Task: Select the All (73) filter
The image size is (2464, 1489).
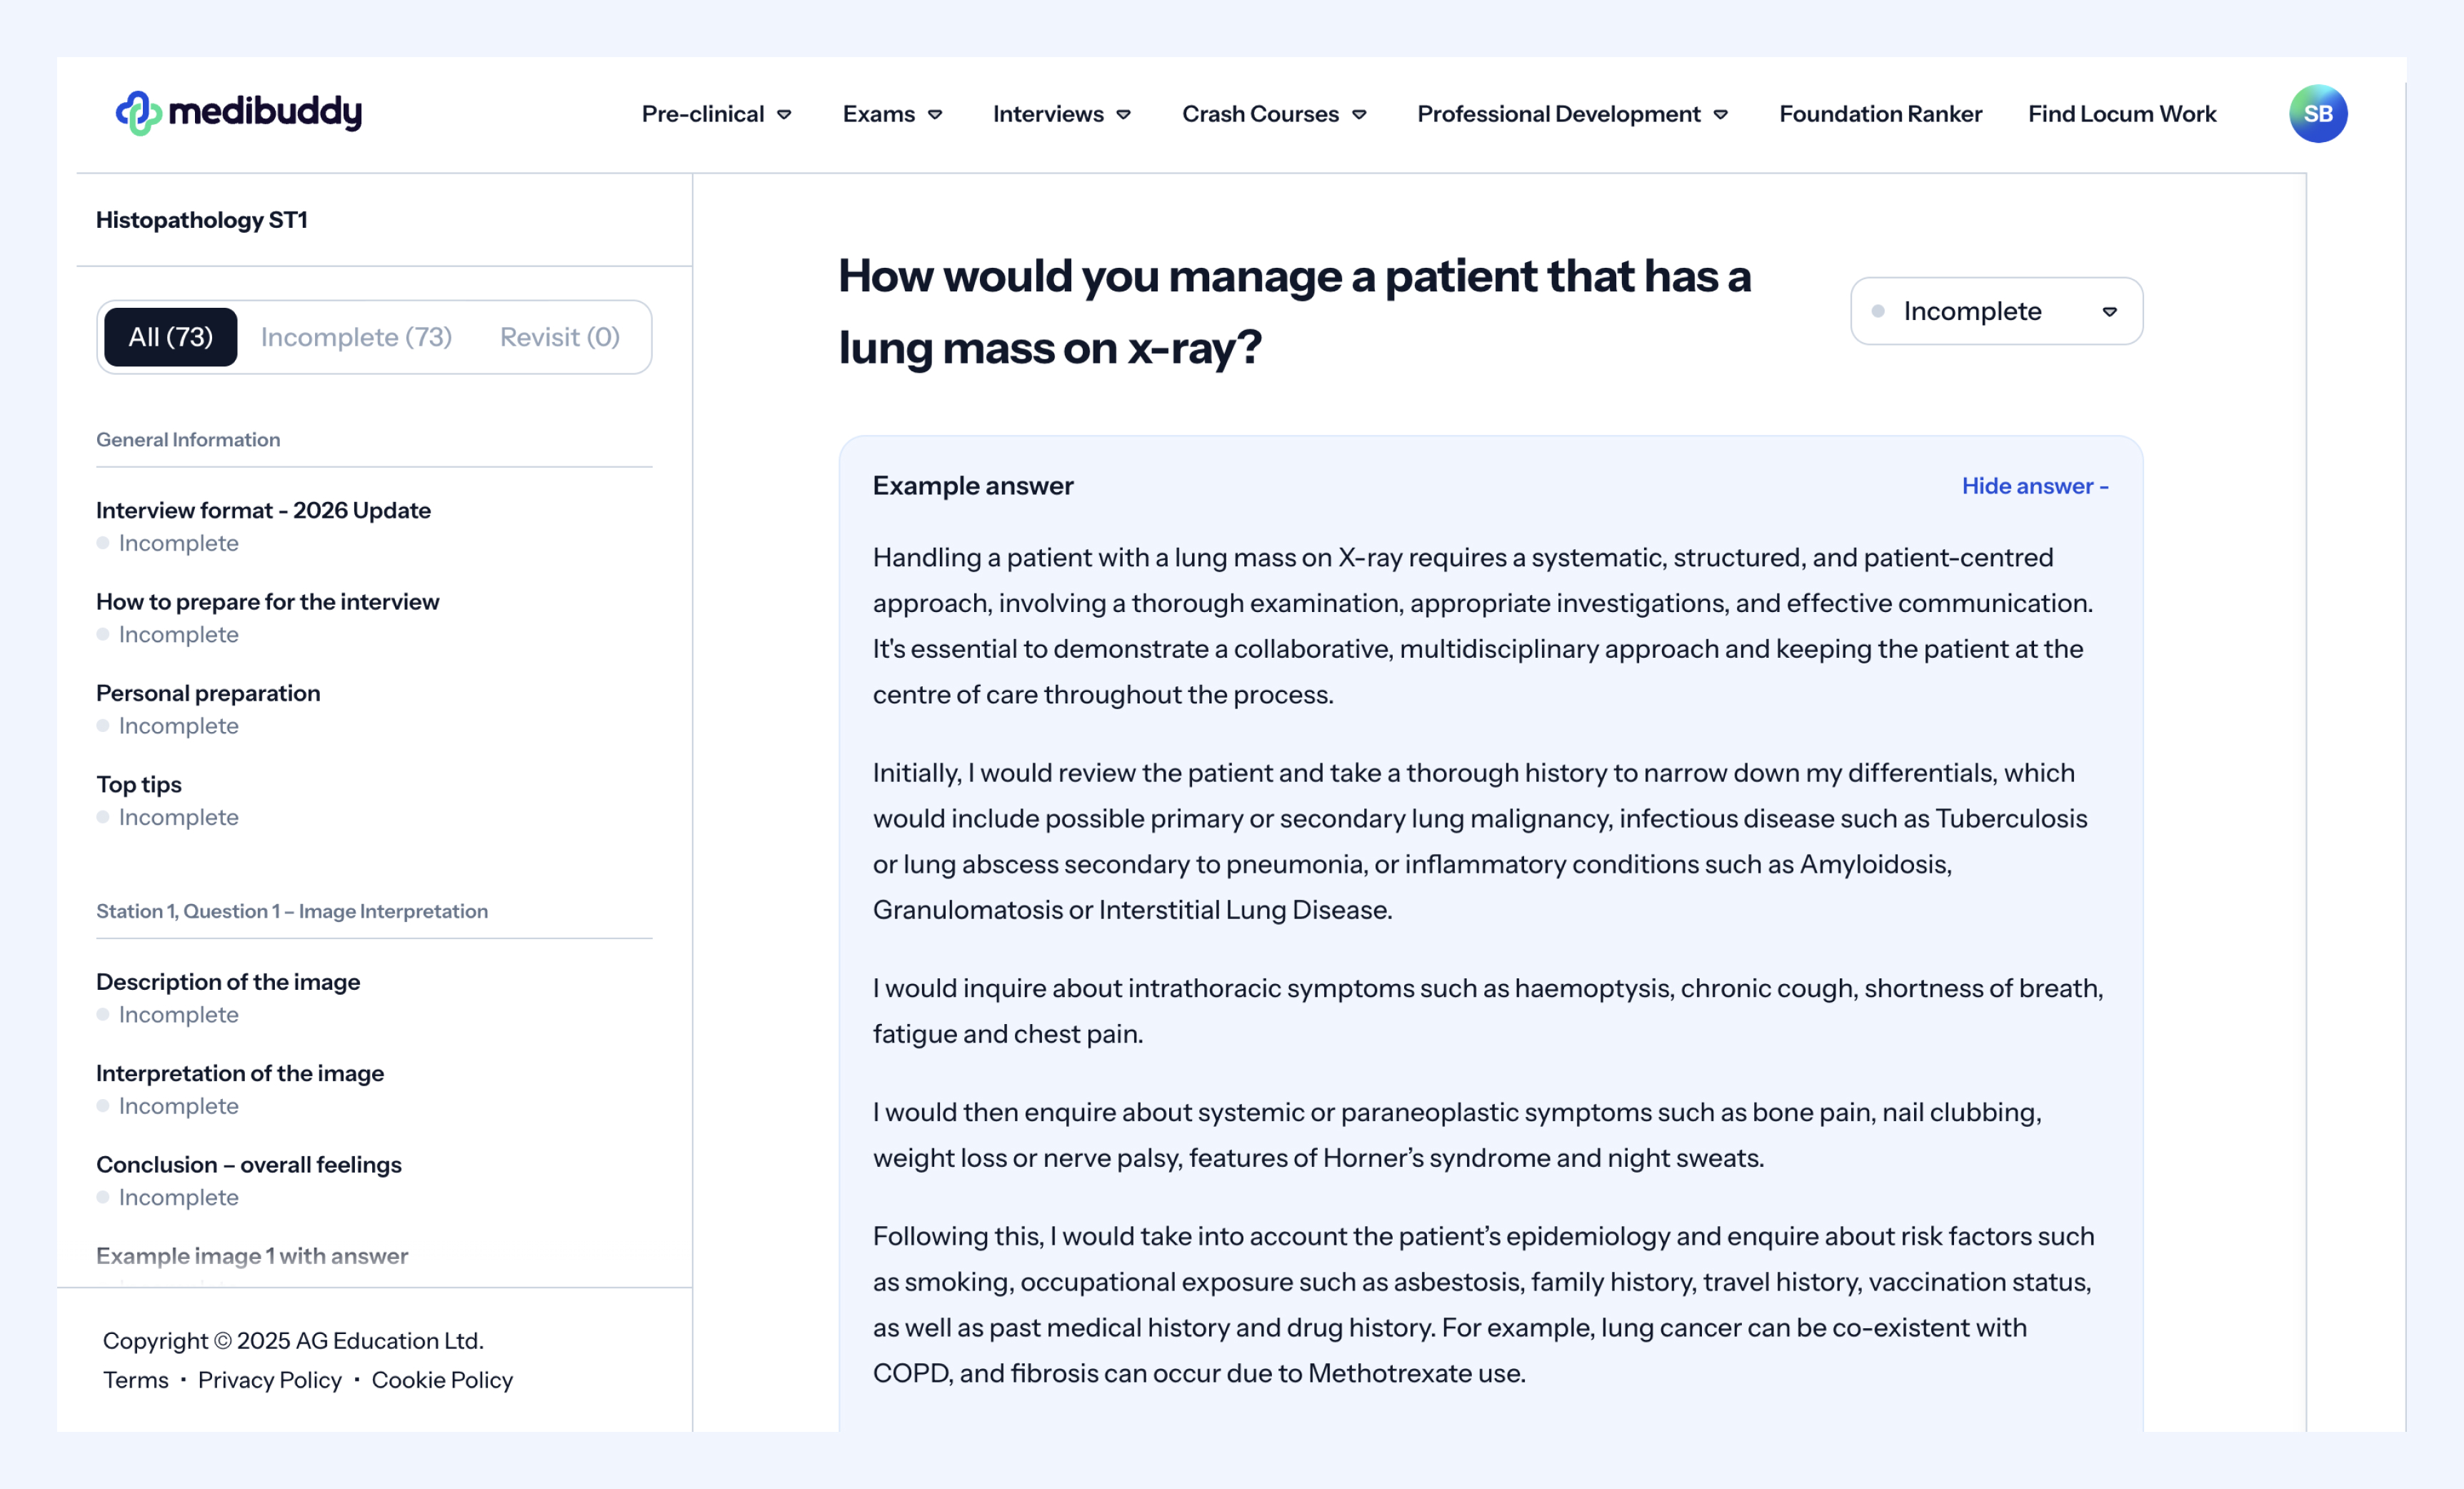Action: tap(170, 337)
